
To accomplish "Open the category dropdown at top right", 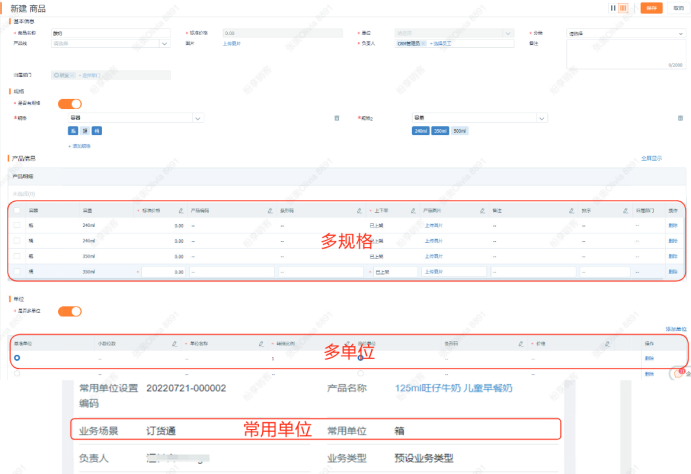I will pyautogui.click(x=624, y=33).
